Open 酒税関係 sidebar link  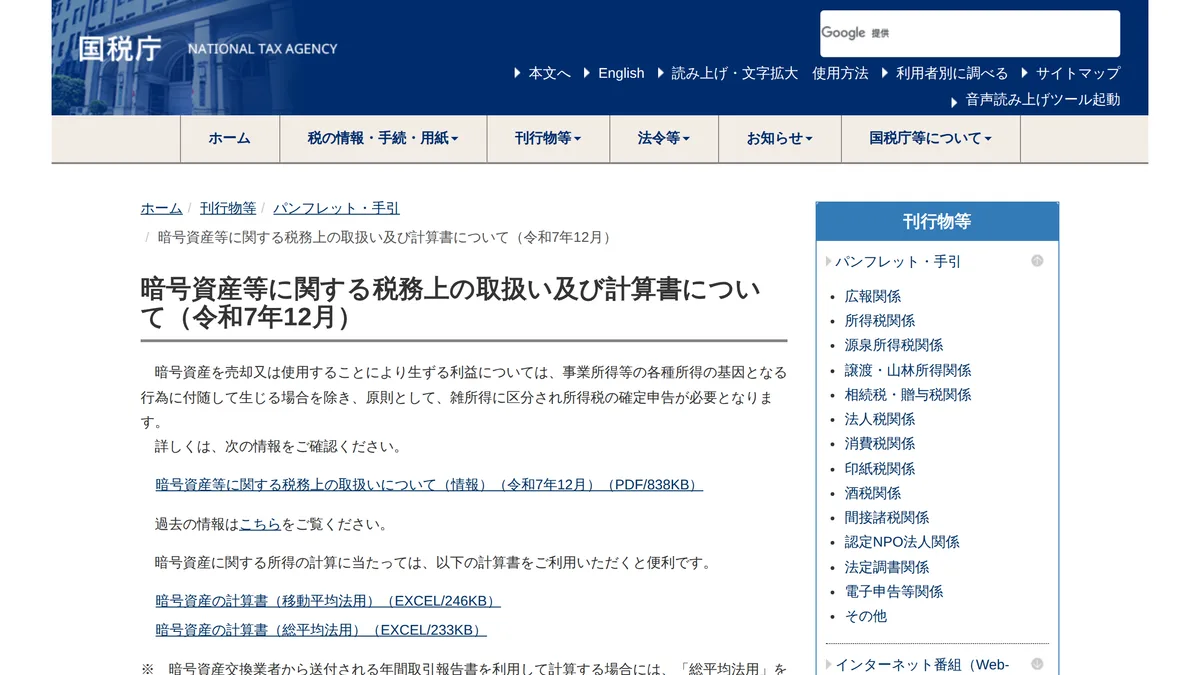pyautogui.click(x=873, y=493)
